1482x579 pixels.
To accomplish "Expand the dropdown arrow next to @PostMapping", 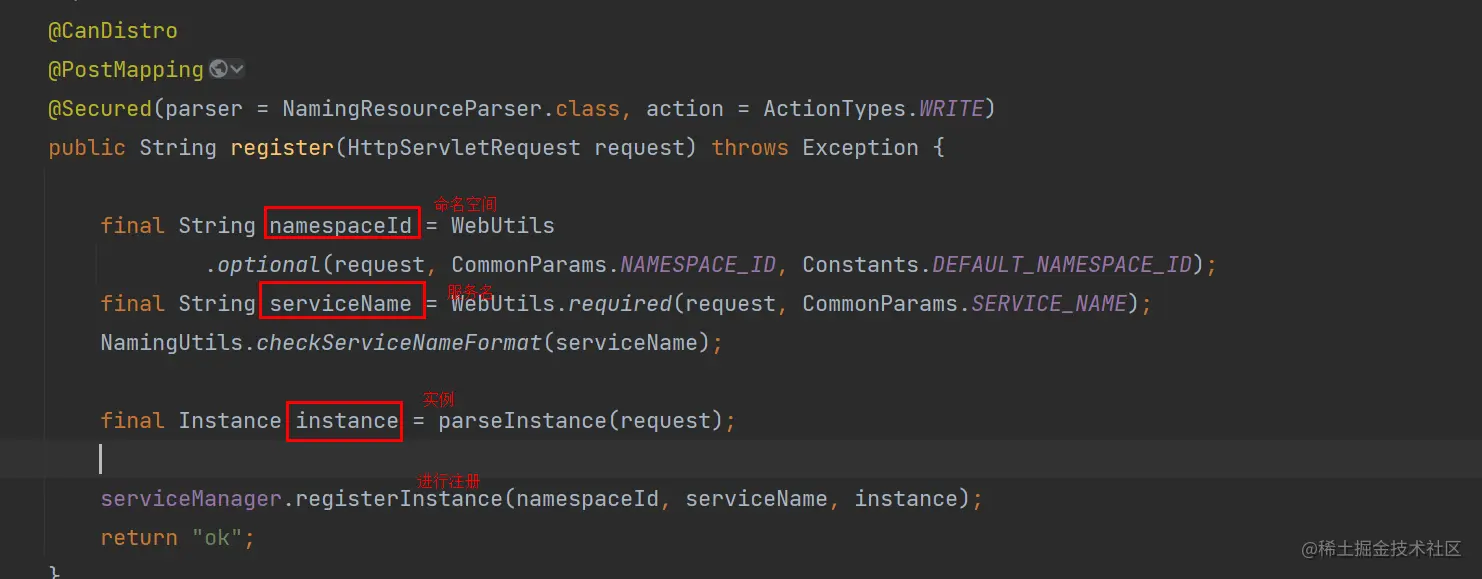I will (237, 70).
